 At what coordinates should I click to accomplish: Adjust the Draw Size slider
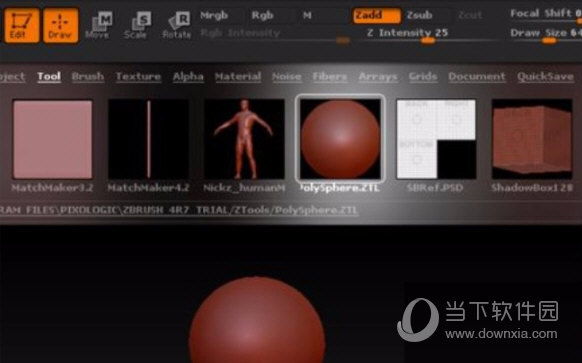(x=545, y=36)
